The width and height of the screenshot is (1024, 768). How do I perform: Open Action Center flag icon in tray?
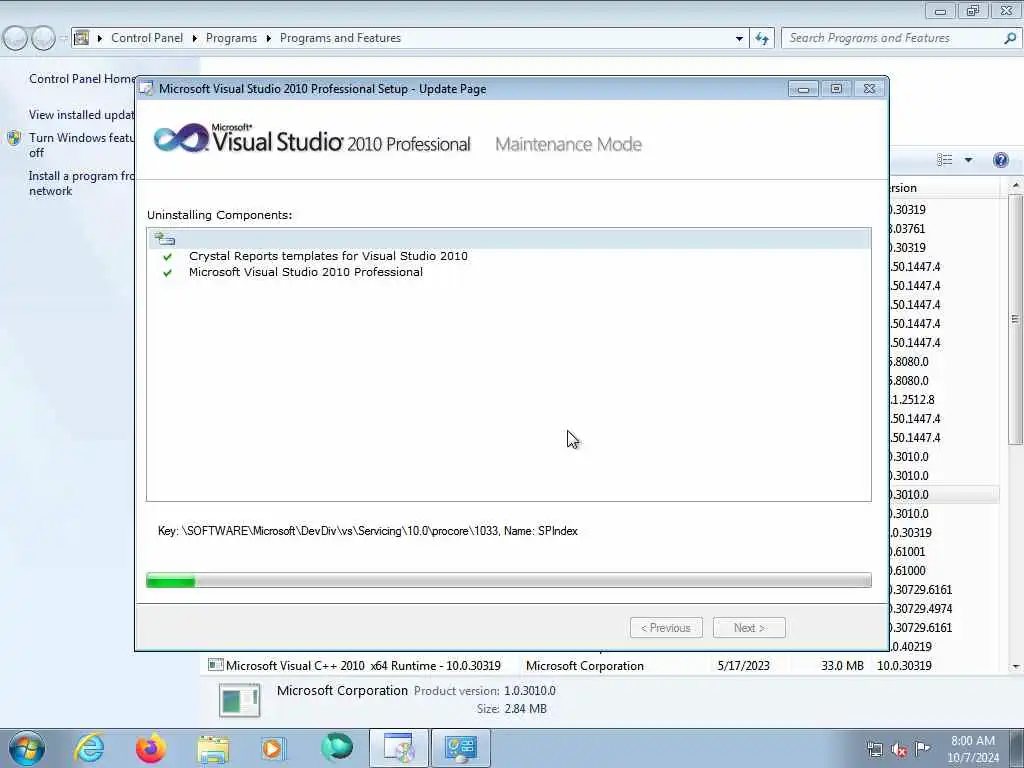tap(922, 748)
